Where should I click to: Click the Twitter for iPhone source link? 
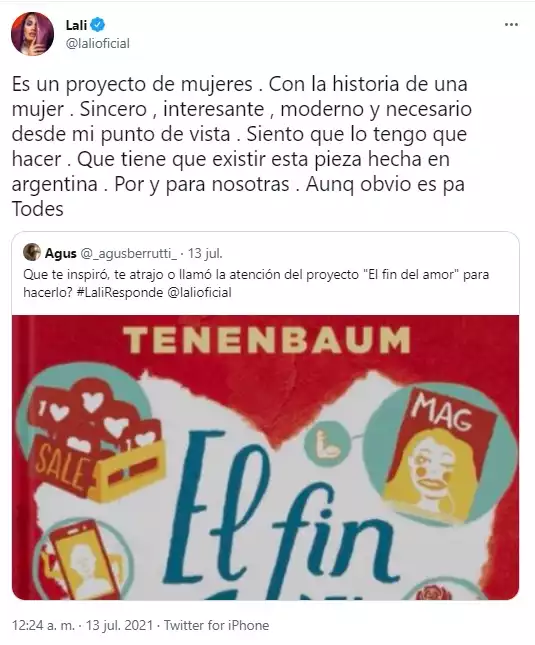point(216,625)
